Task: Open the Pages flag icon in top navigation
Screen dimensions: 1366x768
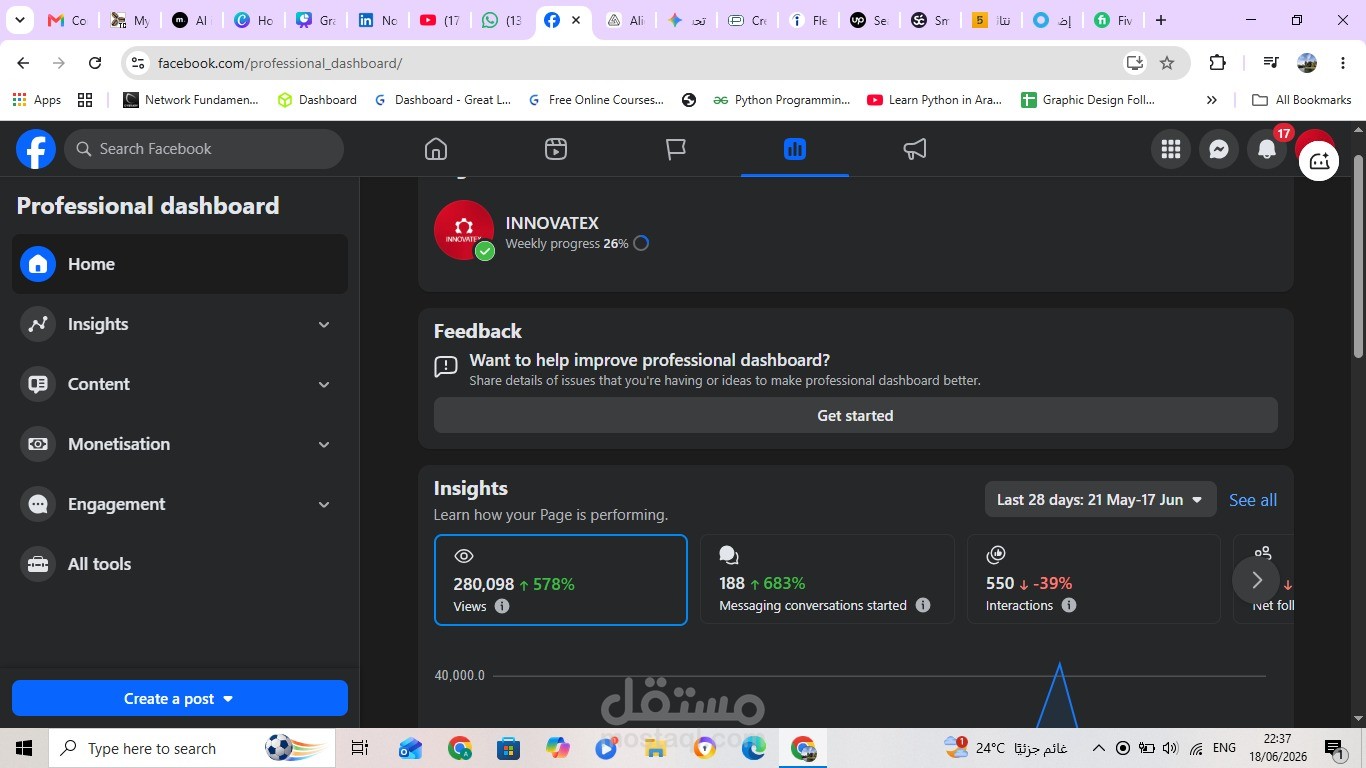Action: click(x=676, y=149)
